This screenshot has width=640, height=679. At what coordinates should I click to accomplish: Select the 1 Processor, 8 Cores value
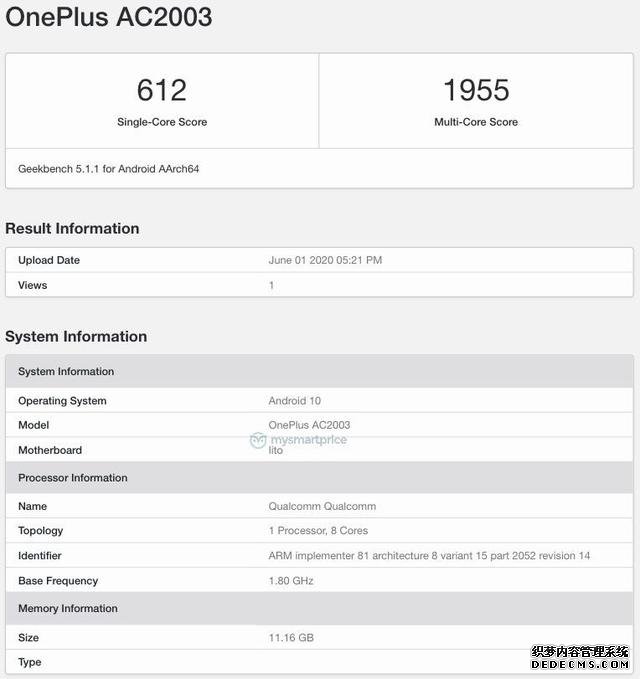tap(318, 531)
